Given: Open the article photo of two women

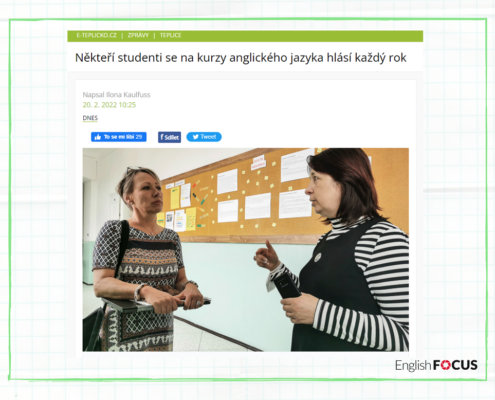Looking at the screenshot, I should click(x=246, y=250).
